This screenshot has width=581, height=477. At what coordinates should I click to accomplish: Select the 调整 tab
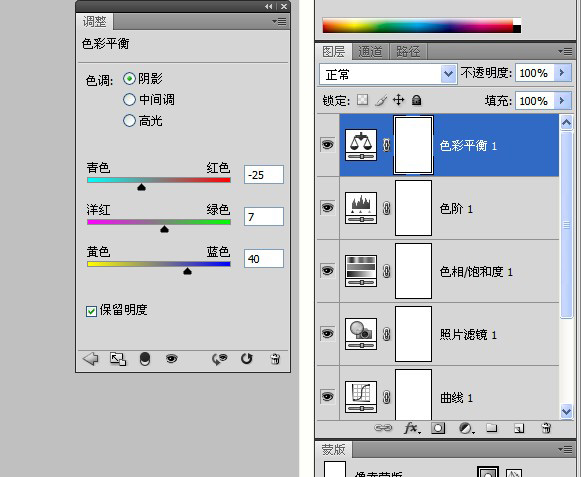[x=94, y=21]
